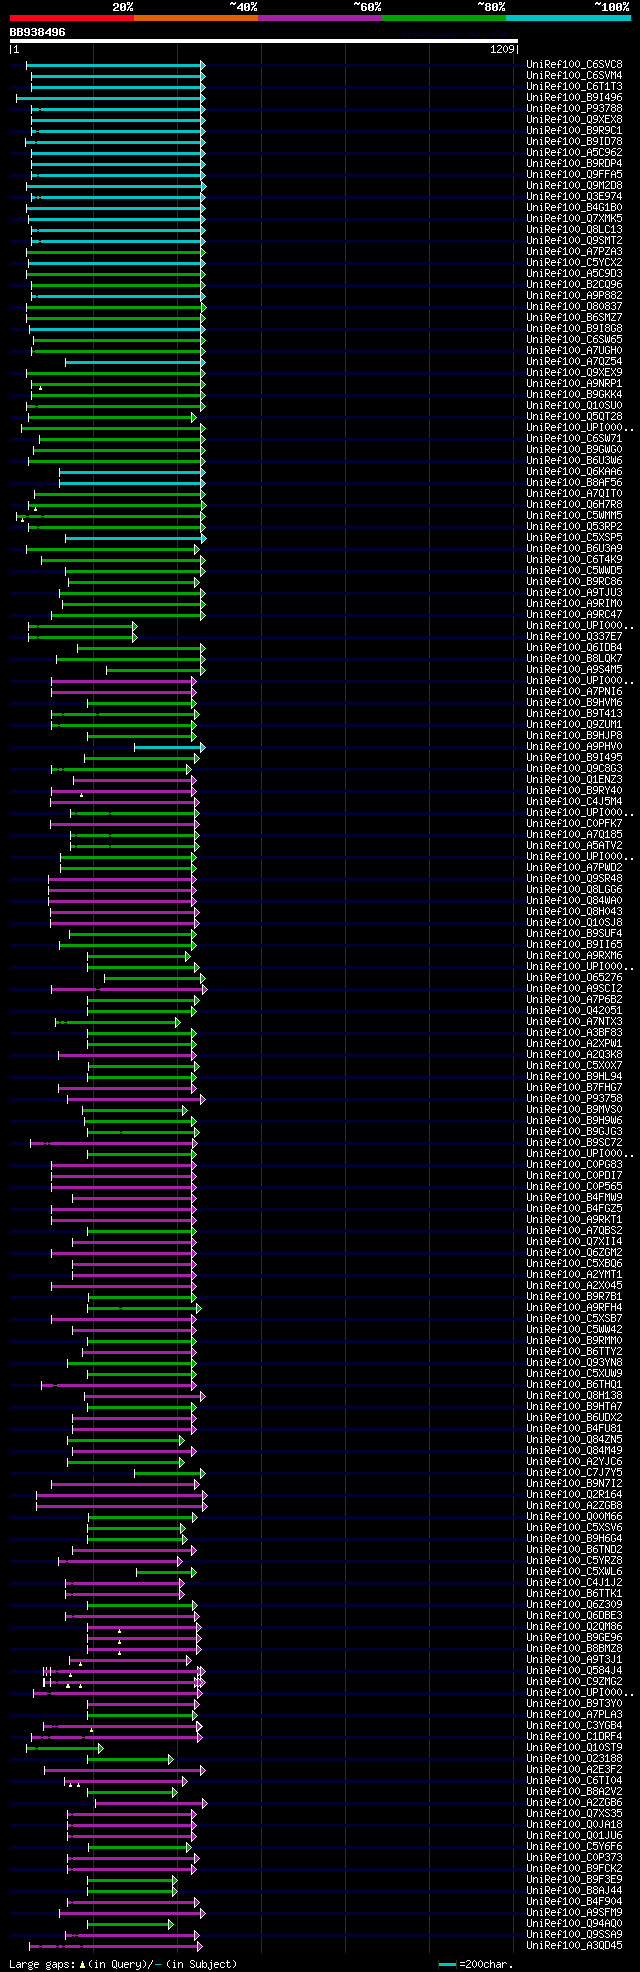Select label UniRef100_Q5QT28
This screenshot has height=1972, width=640.
574,416
